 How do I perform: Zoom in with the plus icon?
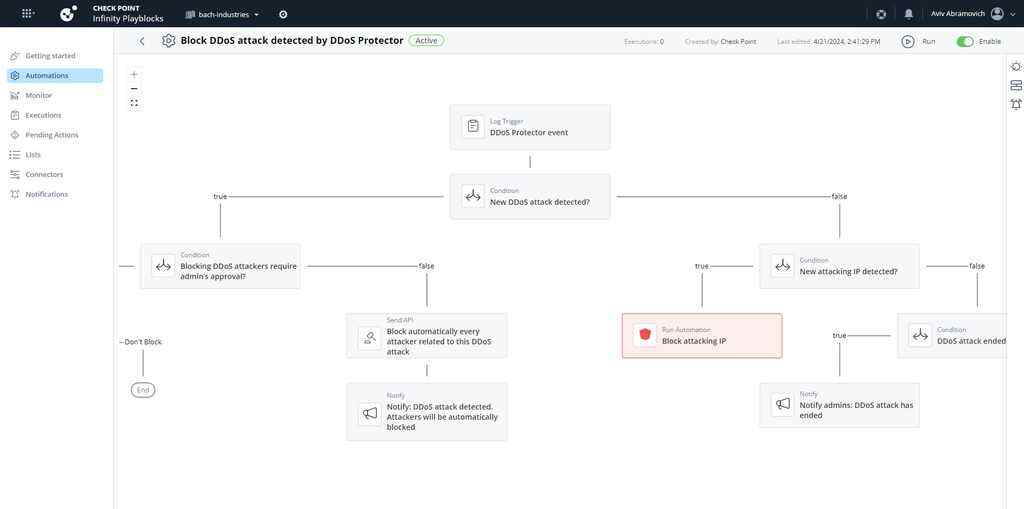134,74
